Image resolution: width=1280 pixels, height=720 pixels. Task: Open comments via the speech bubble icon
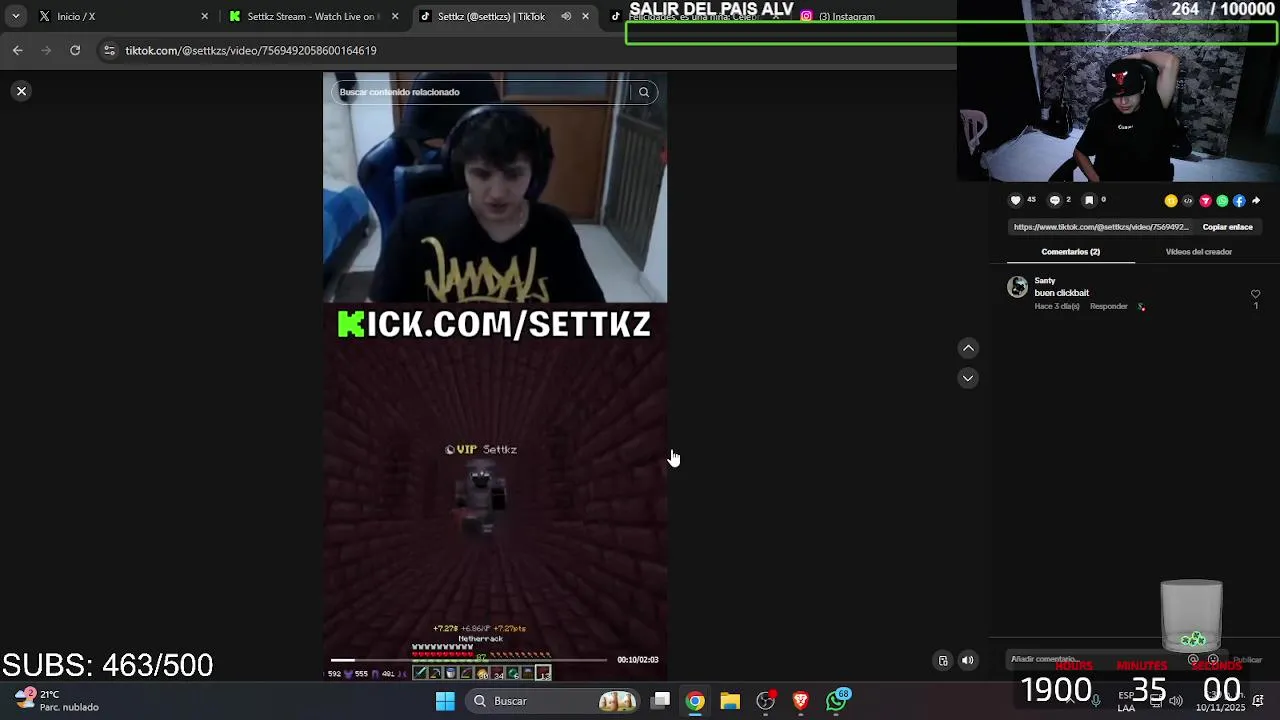click(1054, 200)
